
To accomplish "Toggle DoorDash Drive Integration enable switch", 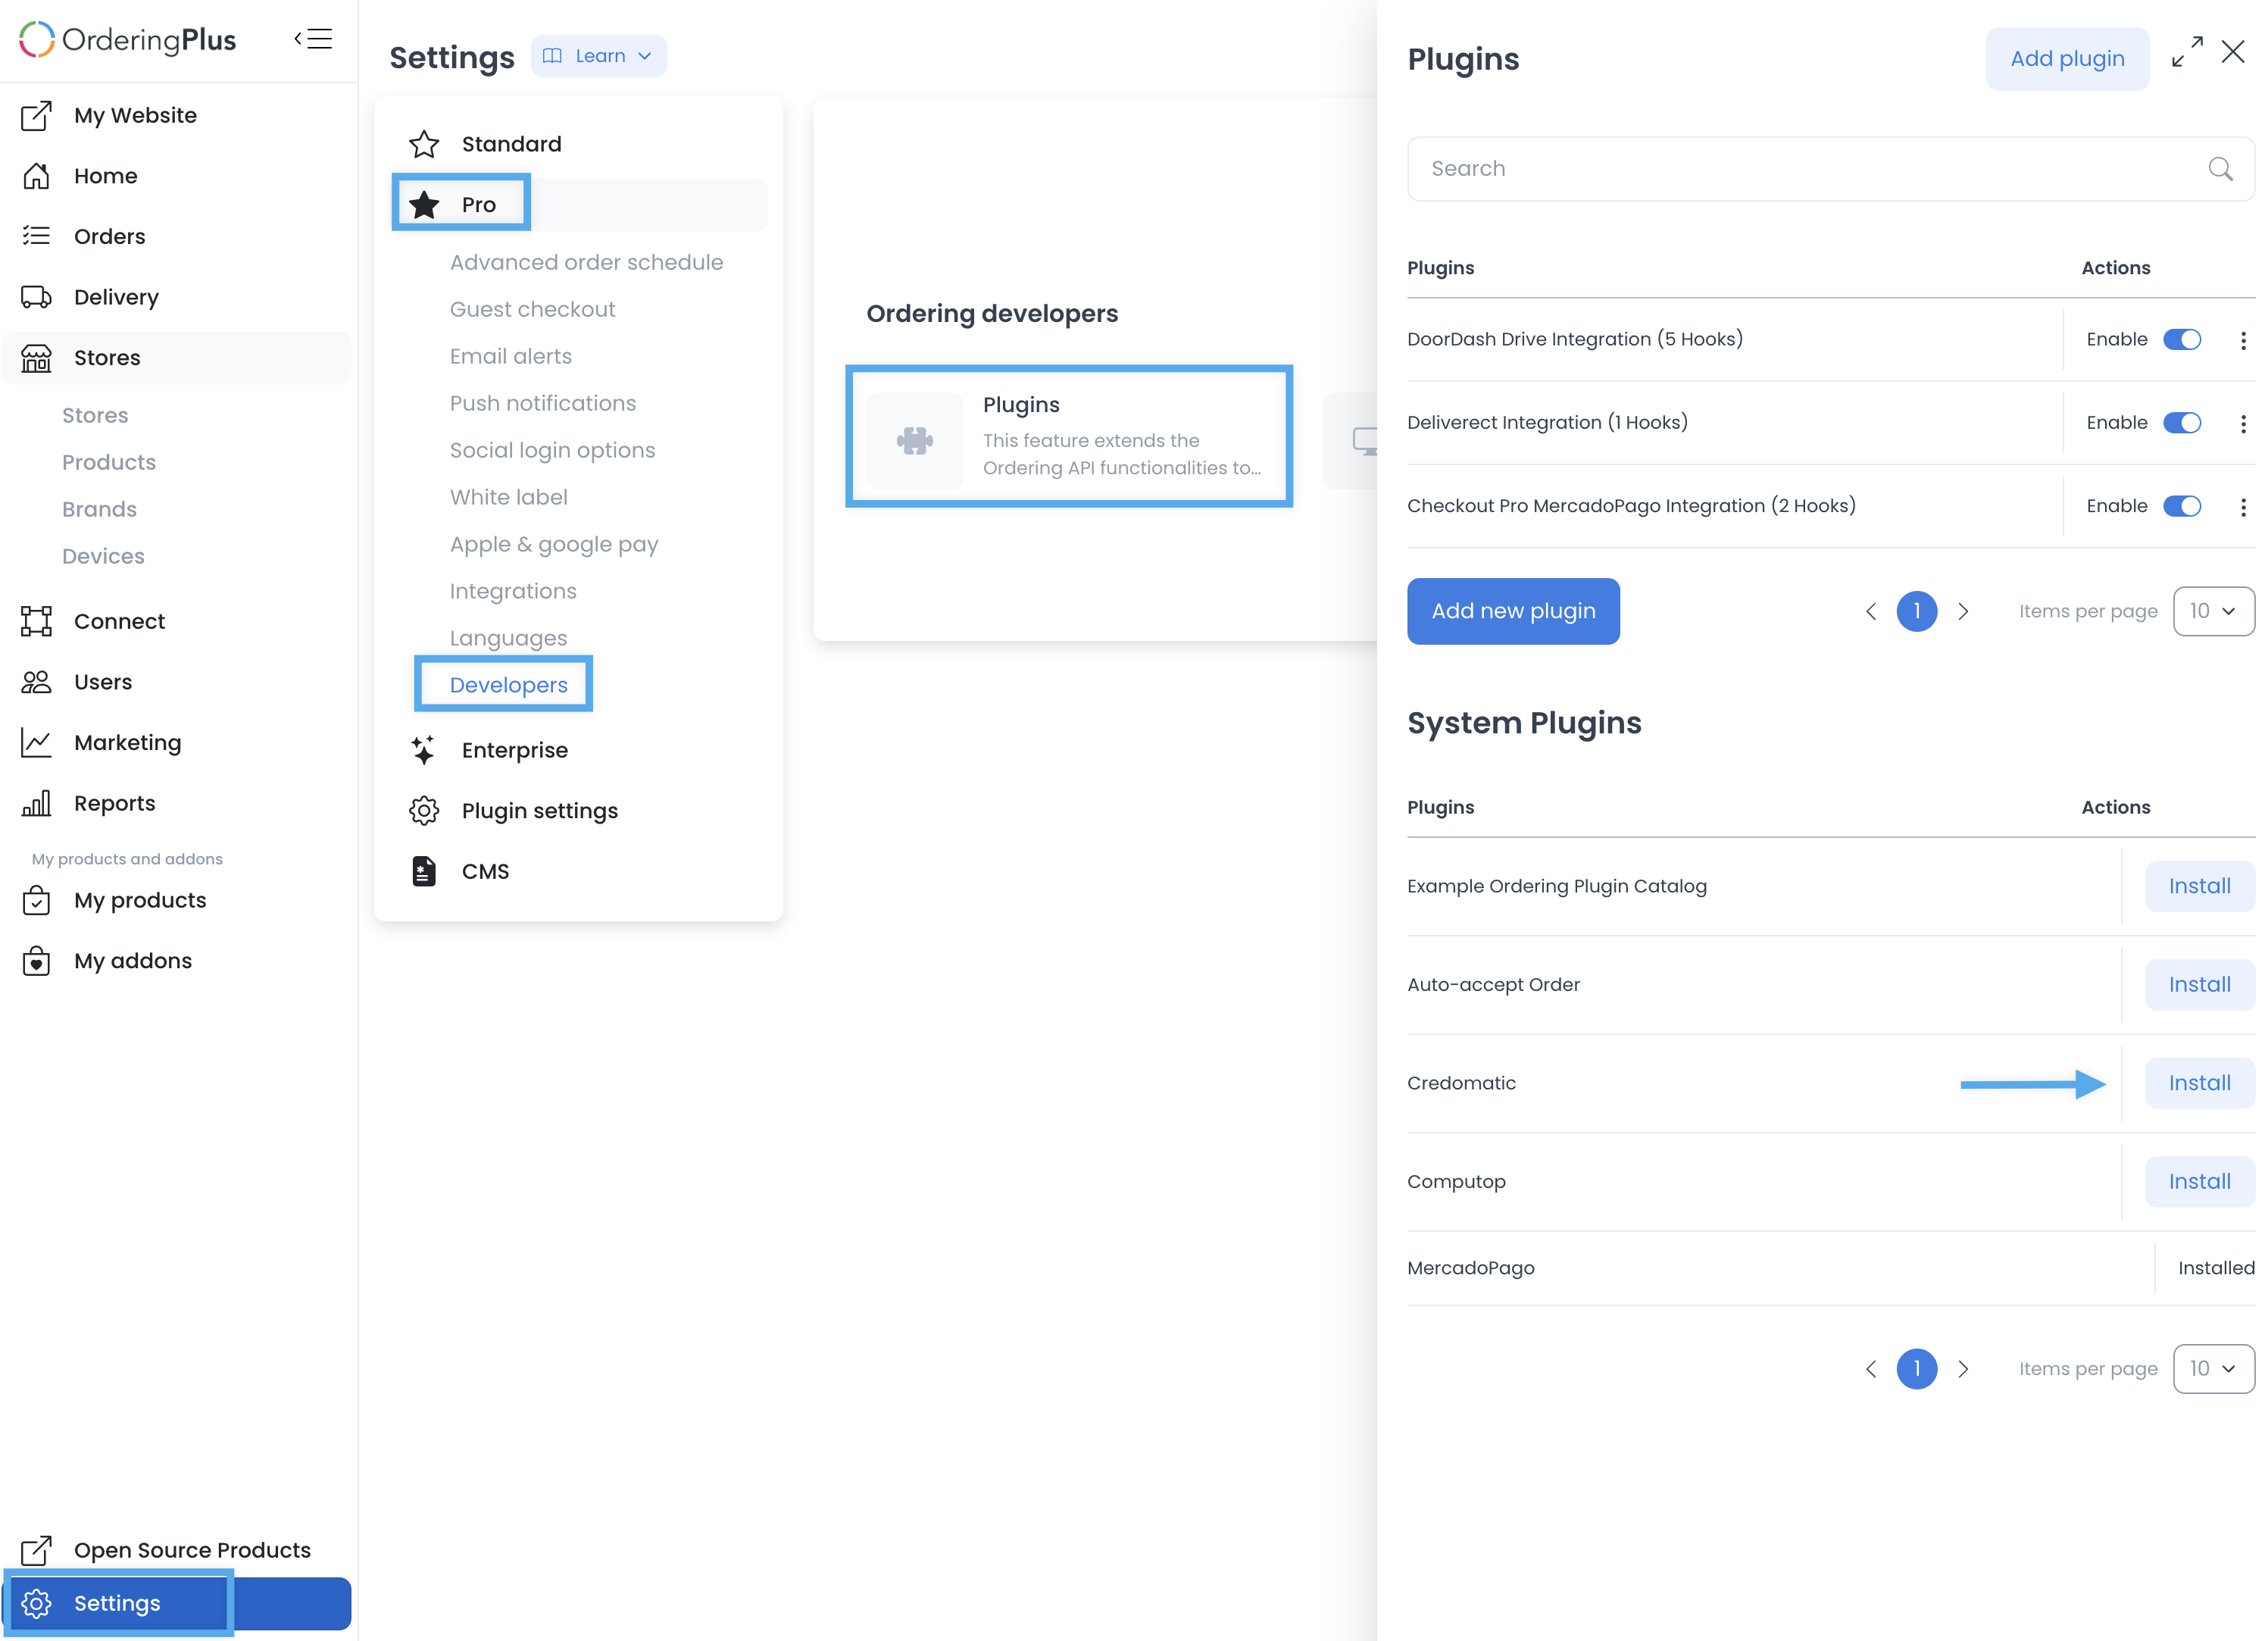I will 2182,339.
